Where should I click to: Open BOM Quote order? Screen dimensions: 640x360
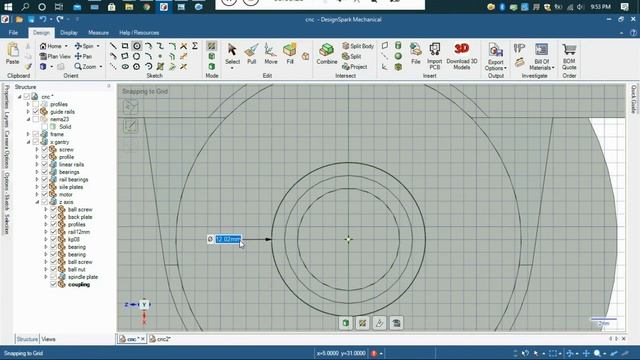569,56
